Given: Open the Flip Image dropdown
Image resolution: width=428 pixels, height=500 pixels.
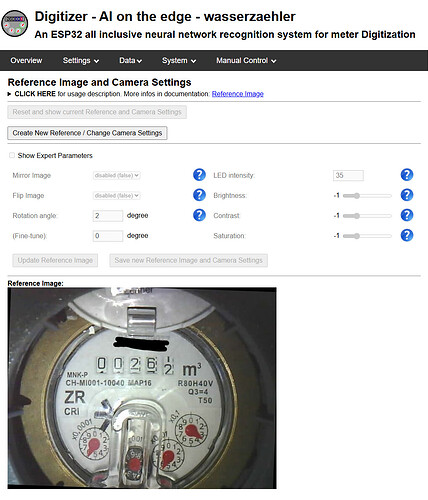Looking at the screenshot, I should point(116,196).
